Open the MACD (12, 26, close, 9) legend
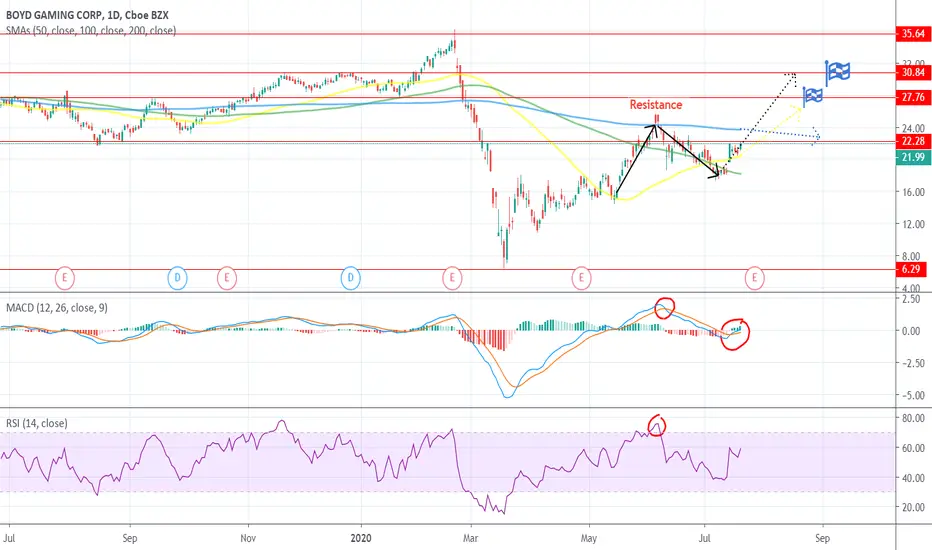932x550 pixels. (x=57, y=307)
